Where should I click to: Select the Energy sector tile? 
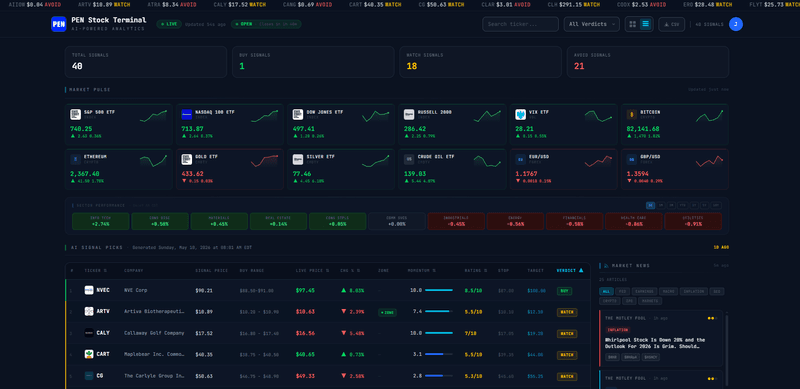pos(515,221)
